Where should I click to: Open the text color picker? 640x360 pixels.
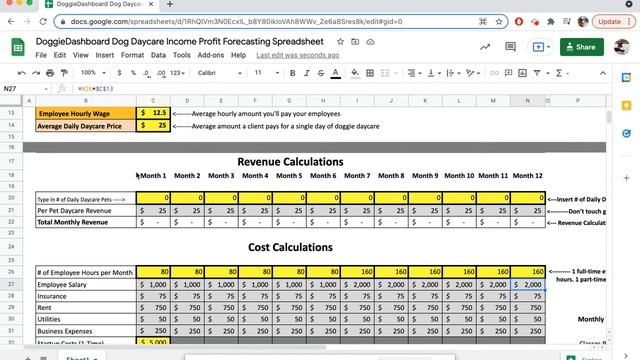click(336, 73)
